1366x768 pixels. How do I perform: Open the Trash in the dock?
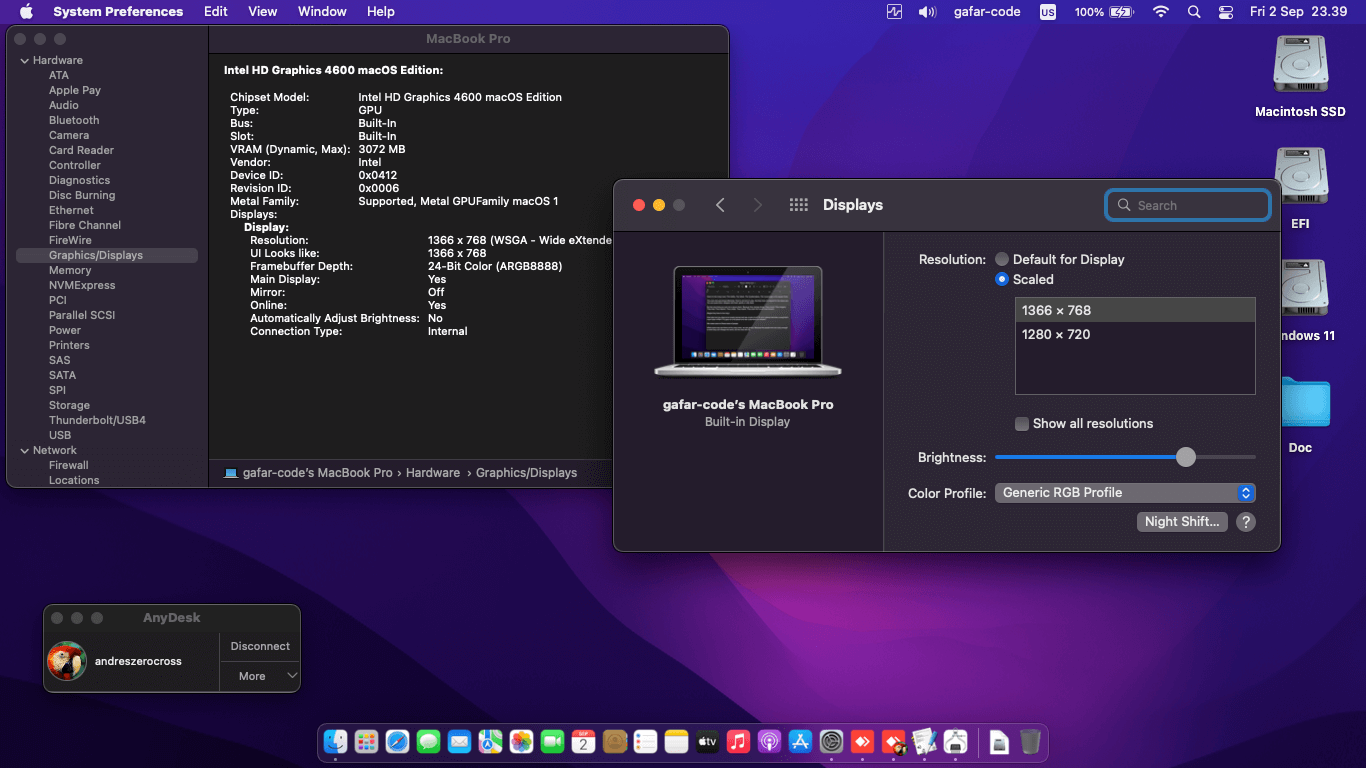click(x=1030, y=742)
